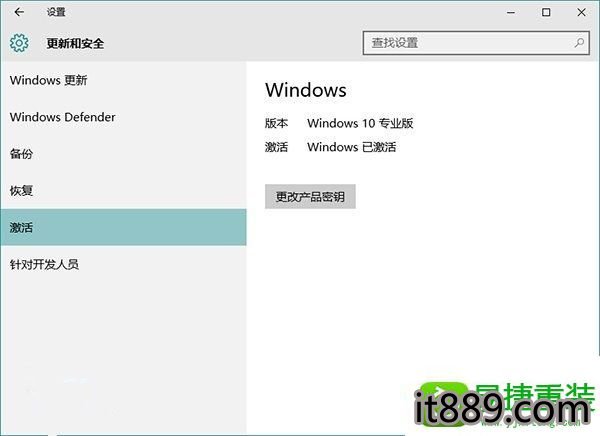Click the 更新和安全 page title
Viewport: 600px width, 436px height.
point(75,43)
